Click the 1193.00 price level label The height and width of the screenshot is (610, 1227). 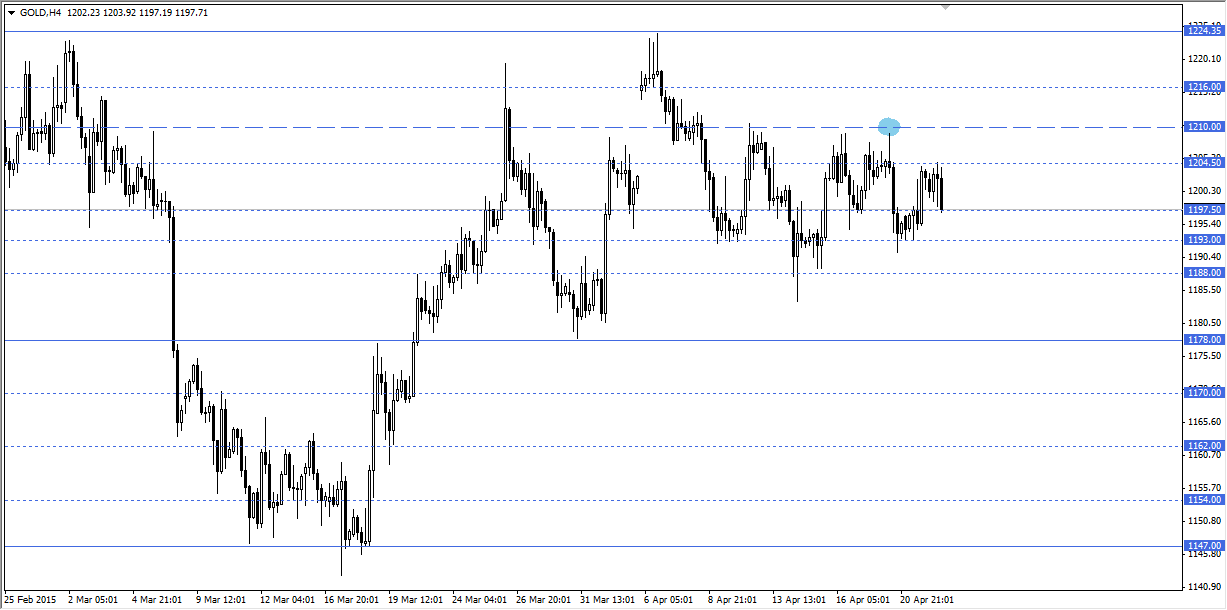[x=1204, y=240]
